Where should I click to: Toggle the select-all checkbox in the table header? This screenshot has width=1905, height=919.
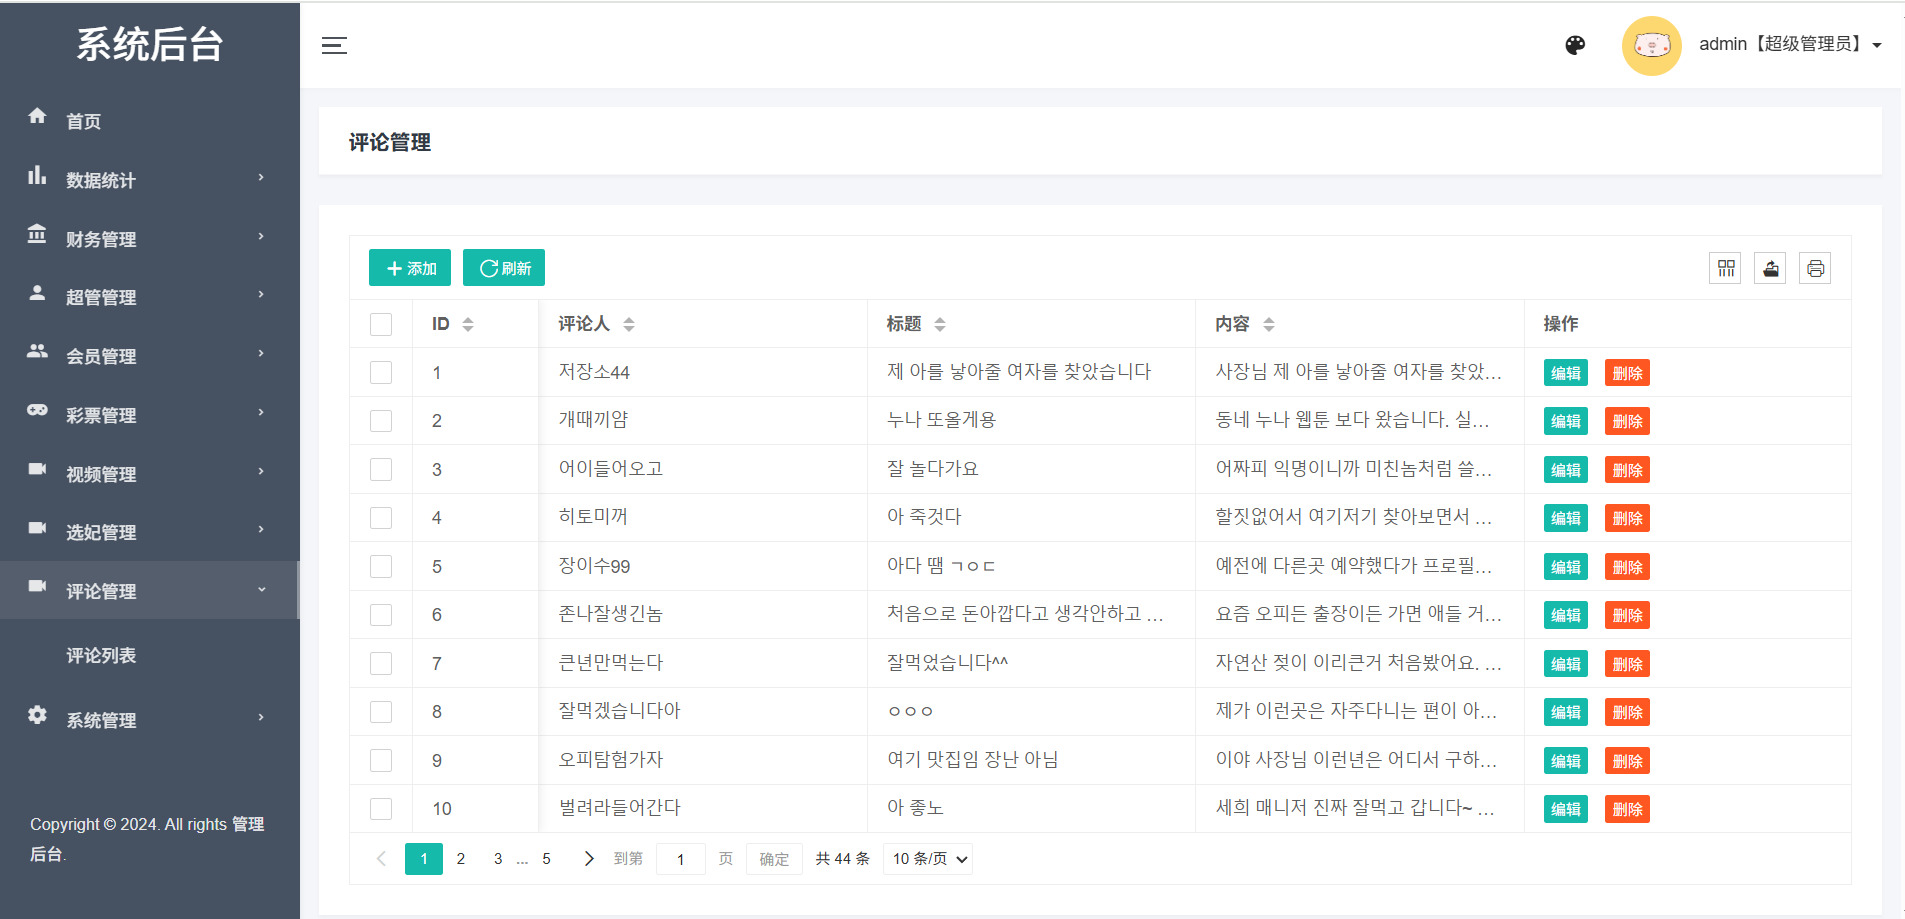click(x=381, y=324)
